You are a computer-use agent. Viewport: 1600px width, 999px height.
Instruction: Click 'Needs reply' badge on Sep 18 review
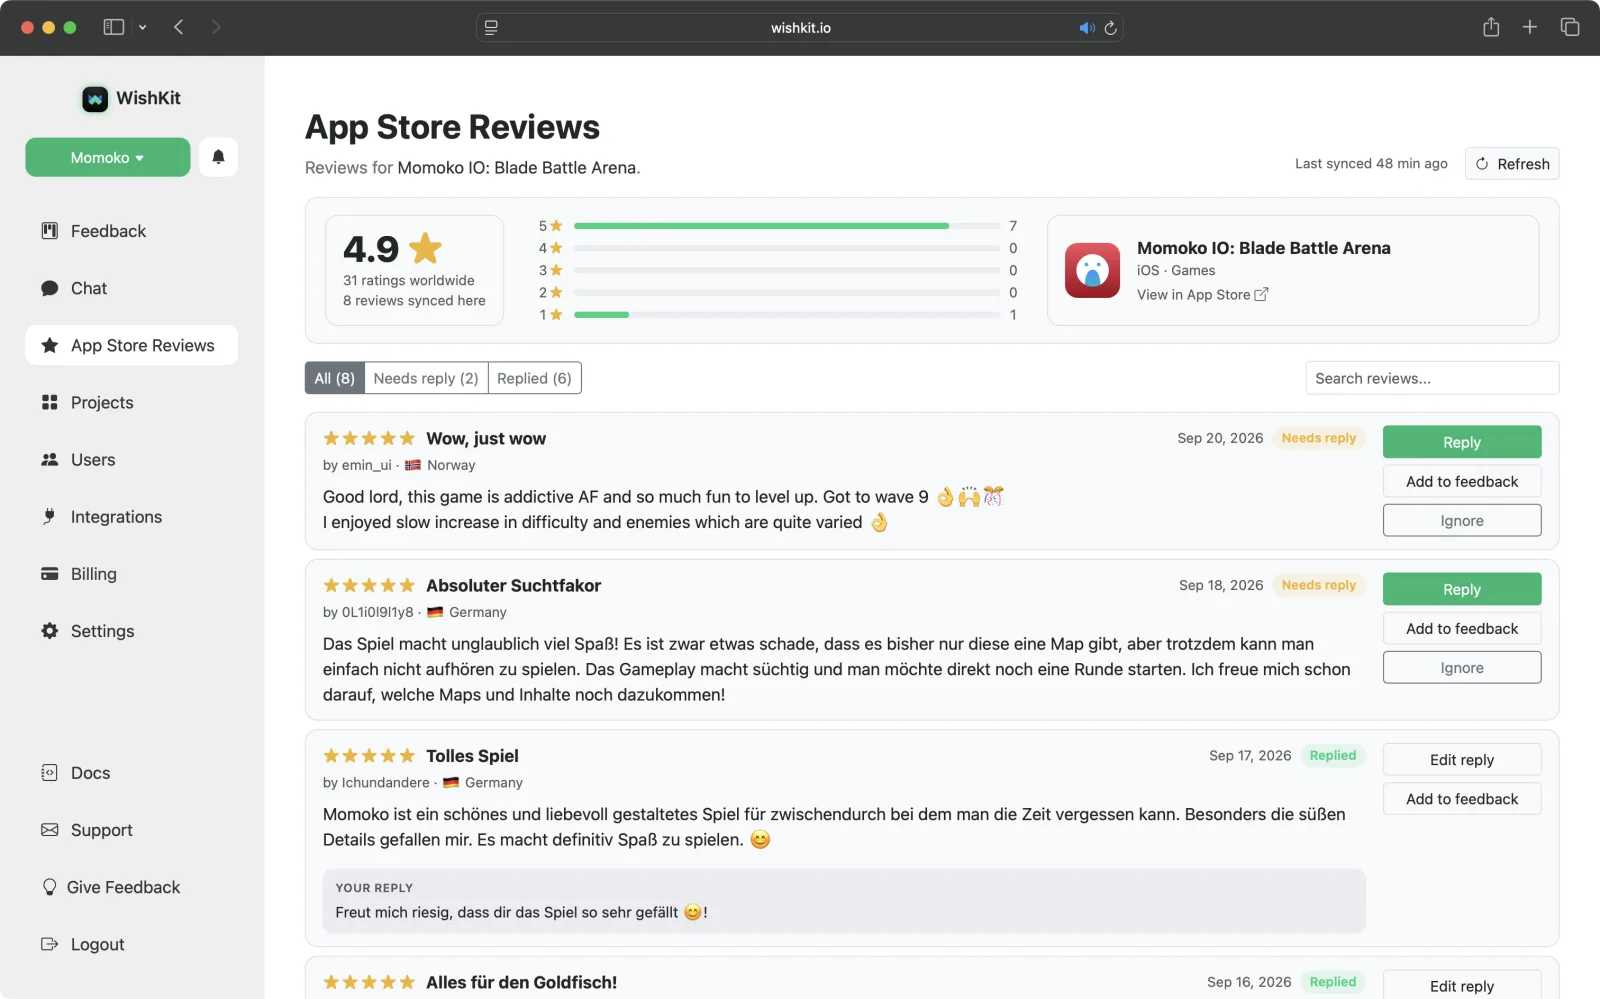(1319, 585)
